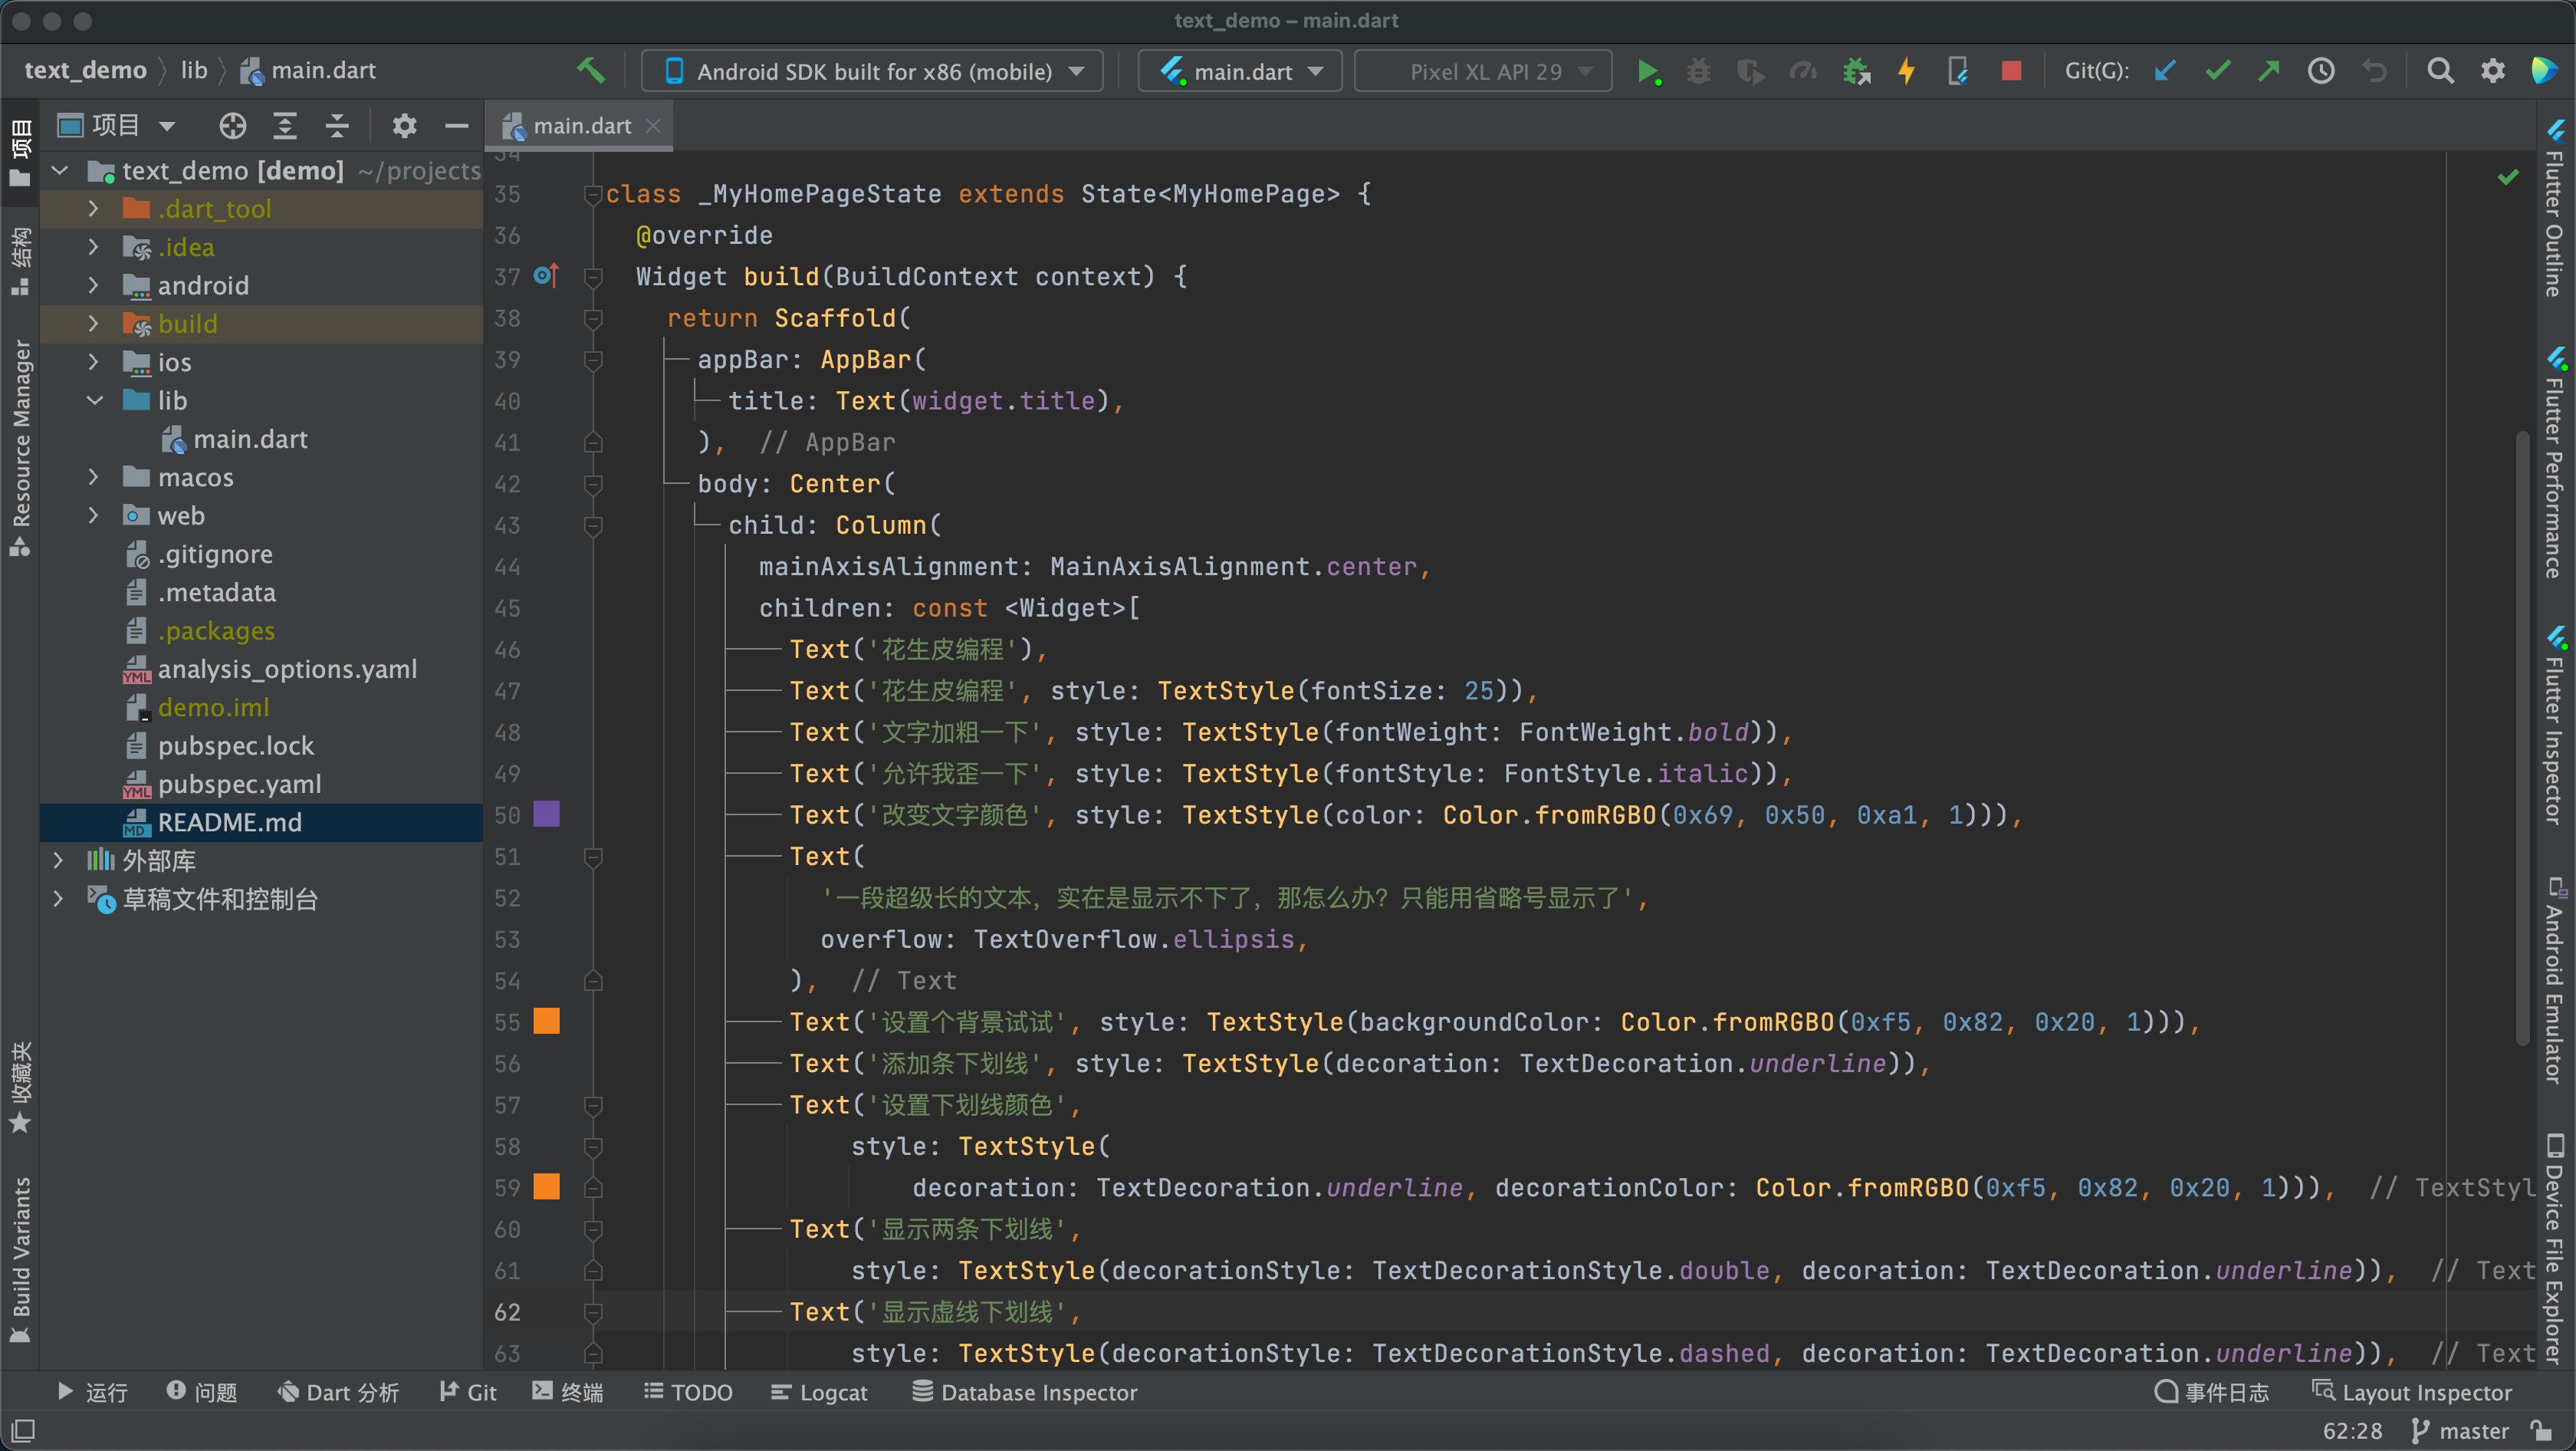Open the Layout Inspector
Viewport: 2576px width, 1451px height.
click(x=2412, y=1392)
